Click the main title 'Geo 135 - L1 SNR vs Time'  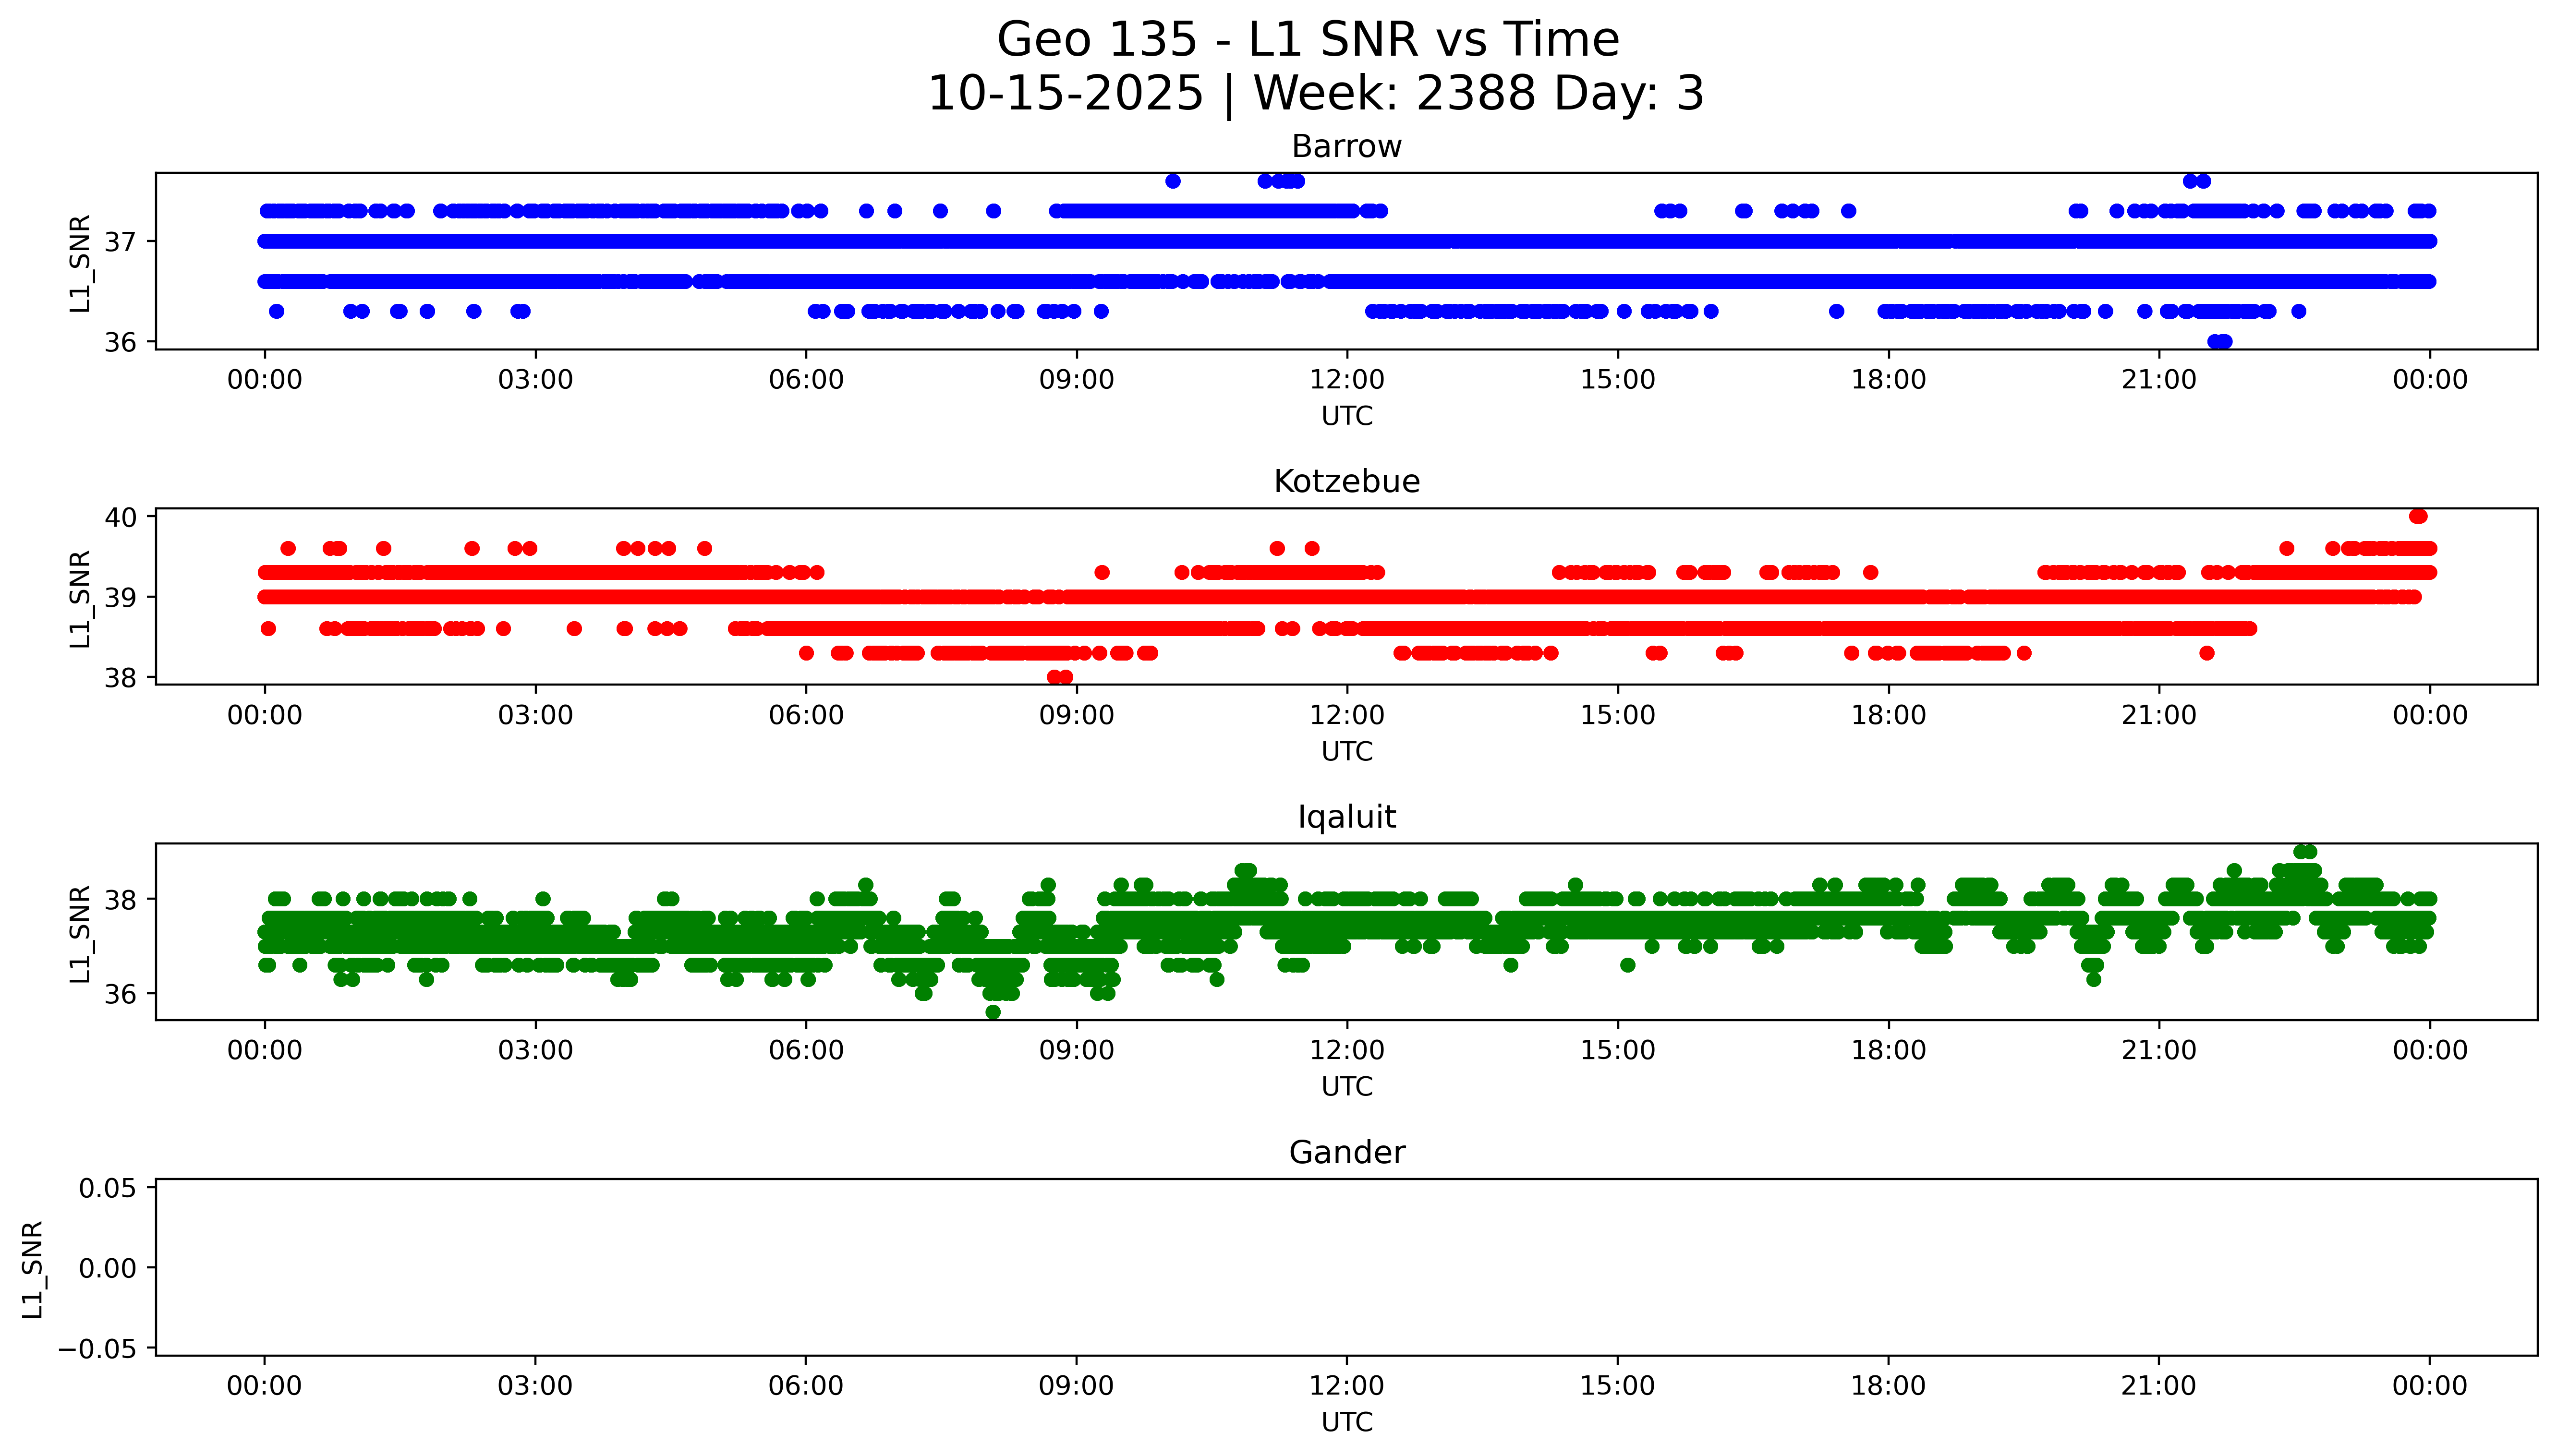(x=1308, y=41)
